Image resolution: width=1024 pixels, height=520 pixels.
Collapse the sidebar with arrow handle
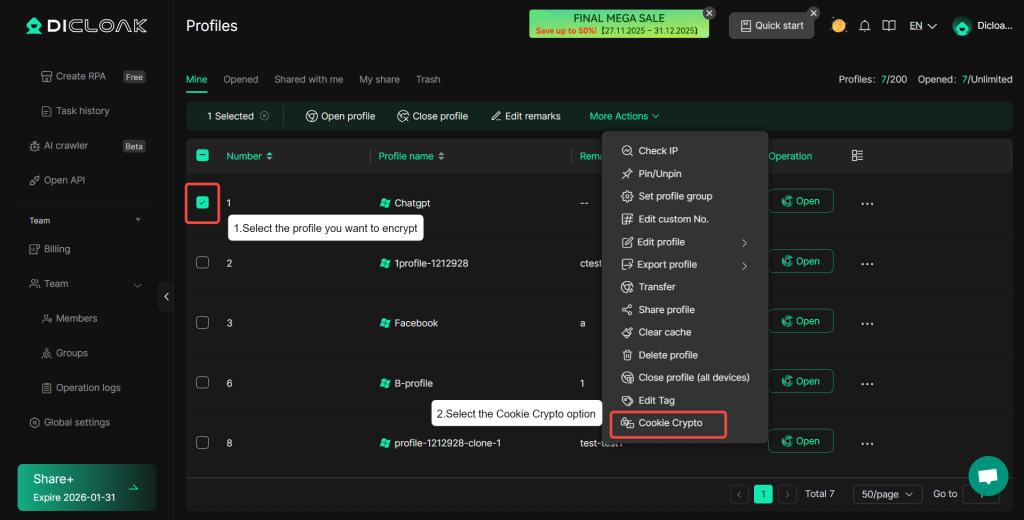click(166, 296)
